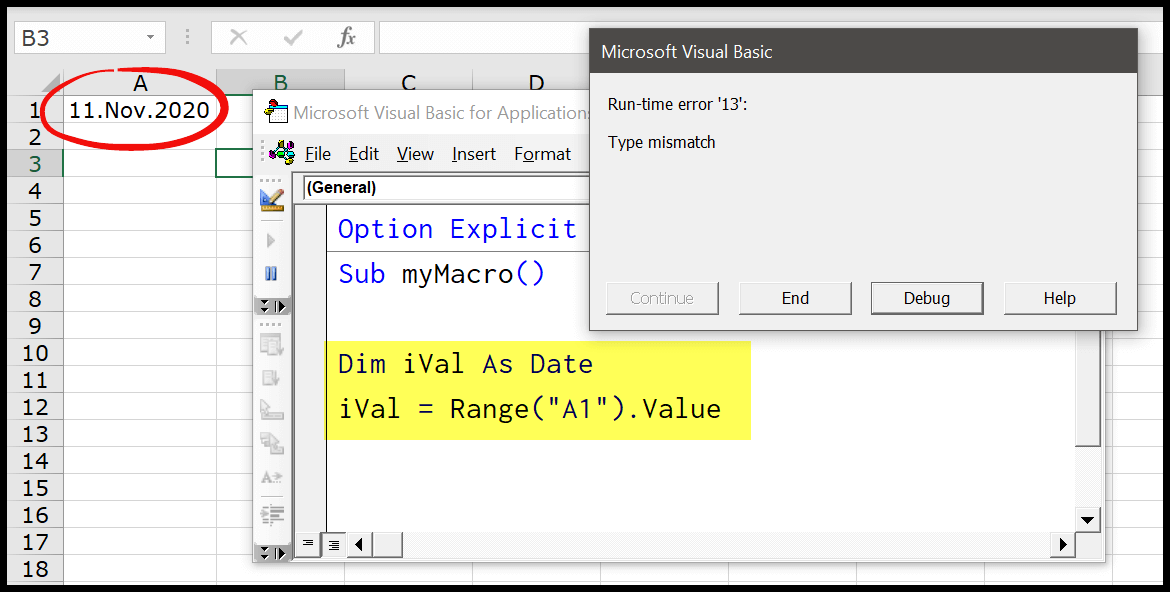The width and height of the screenshot is (1170, 592).
Task: Expand the toolbar options chevron below the Break icon
Action: (272, 305)
